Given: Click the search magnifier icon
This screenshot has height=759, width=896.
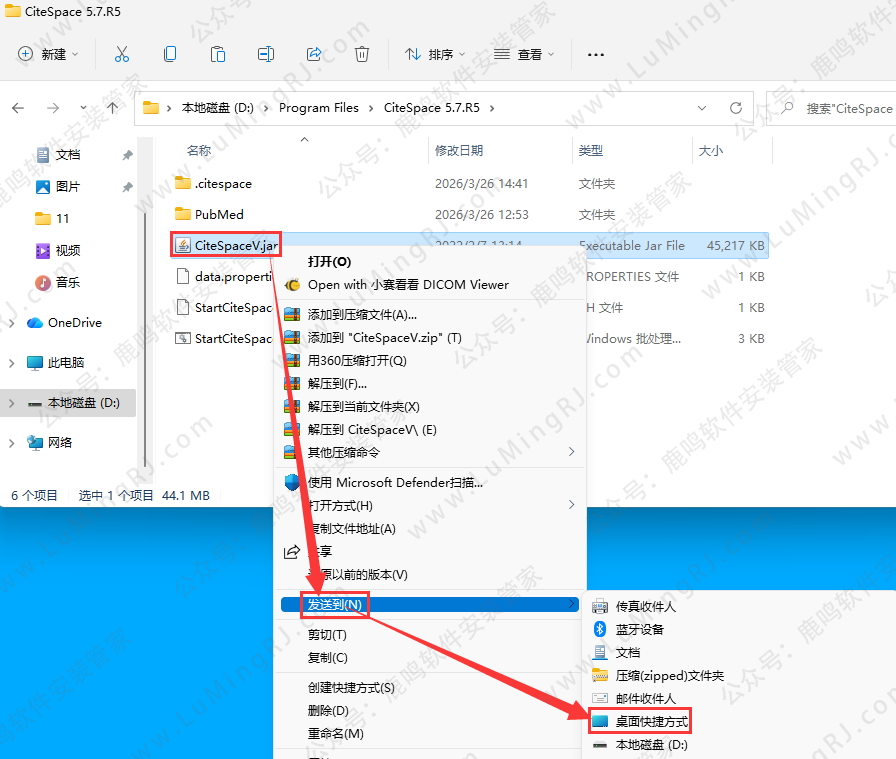Looking at the screenshot, I should click(787, 108).
